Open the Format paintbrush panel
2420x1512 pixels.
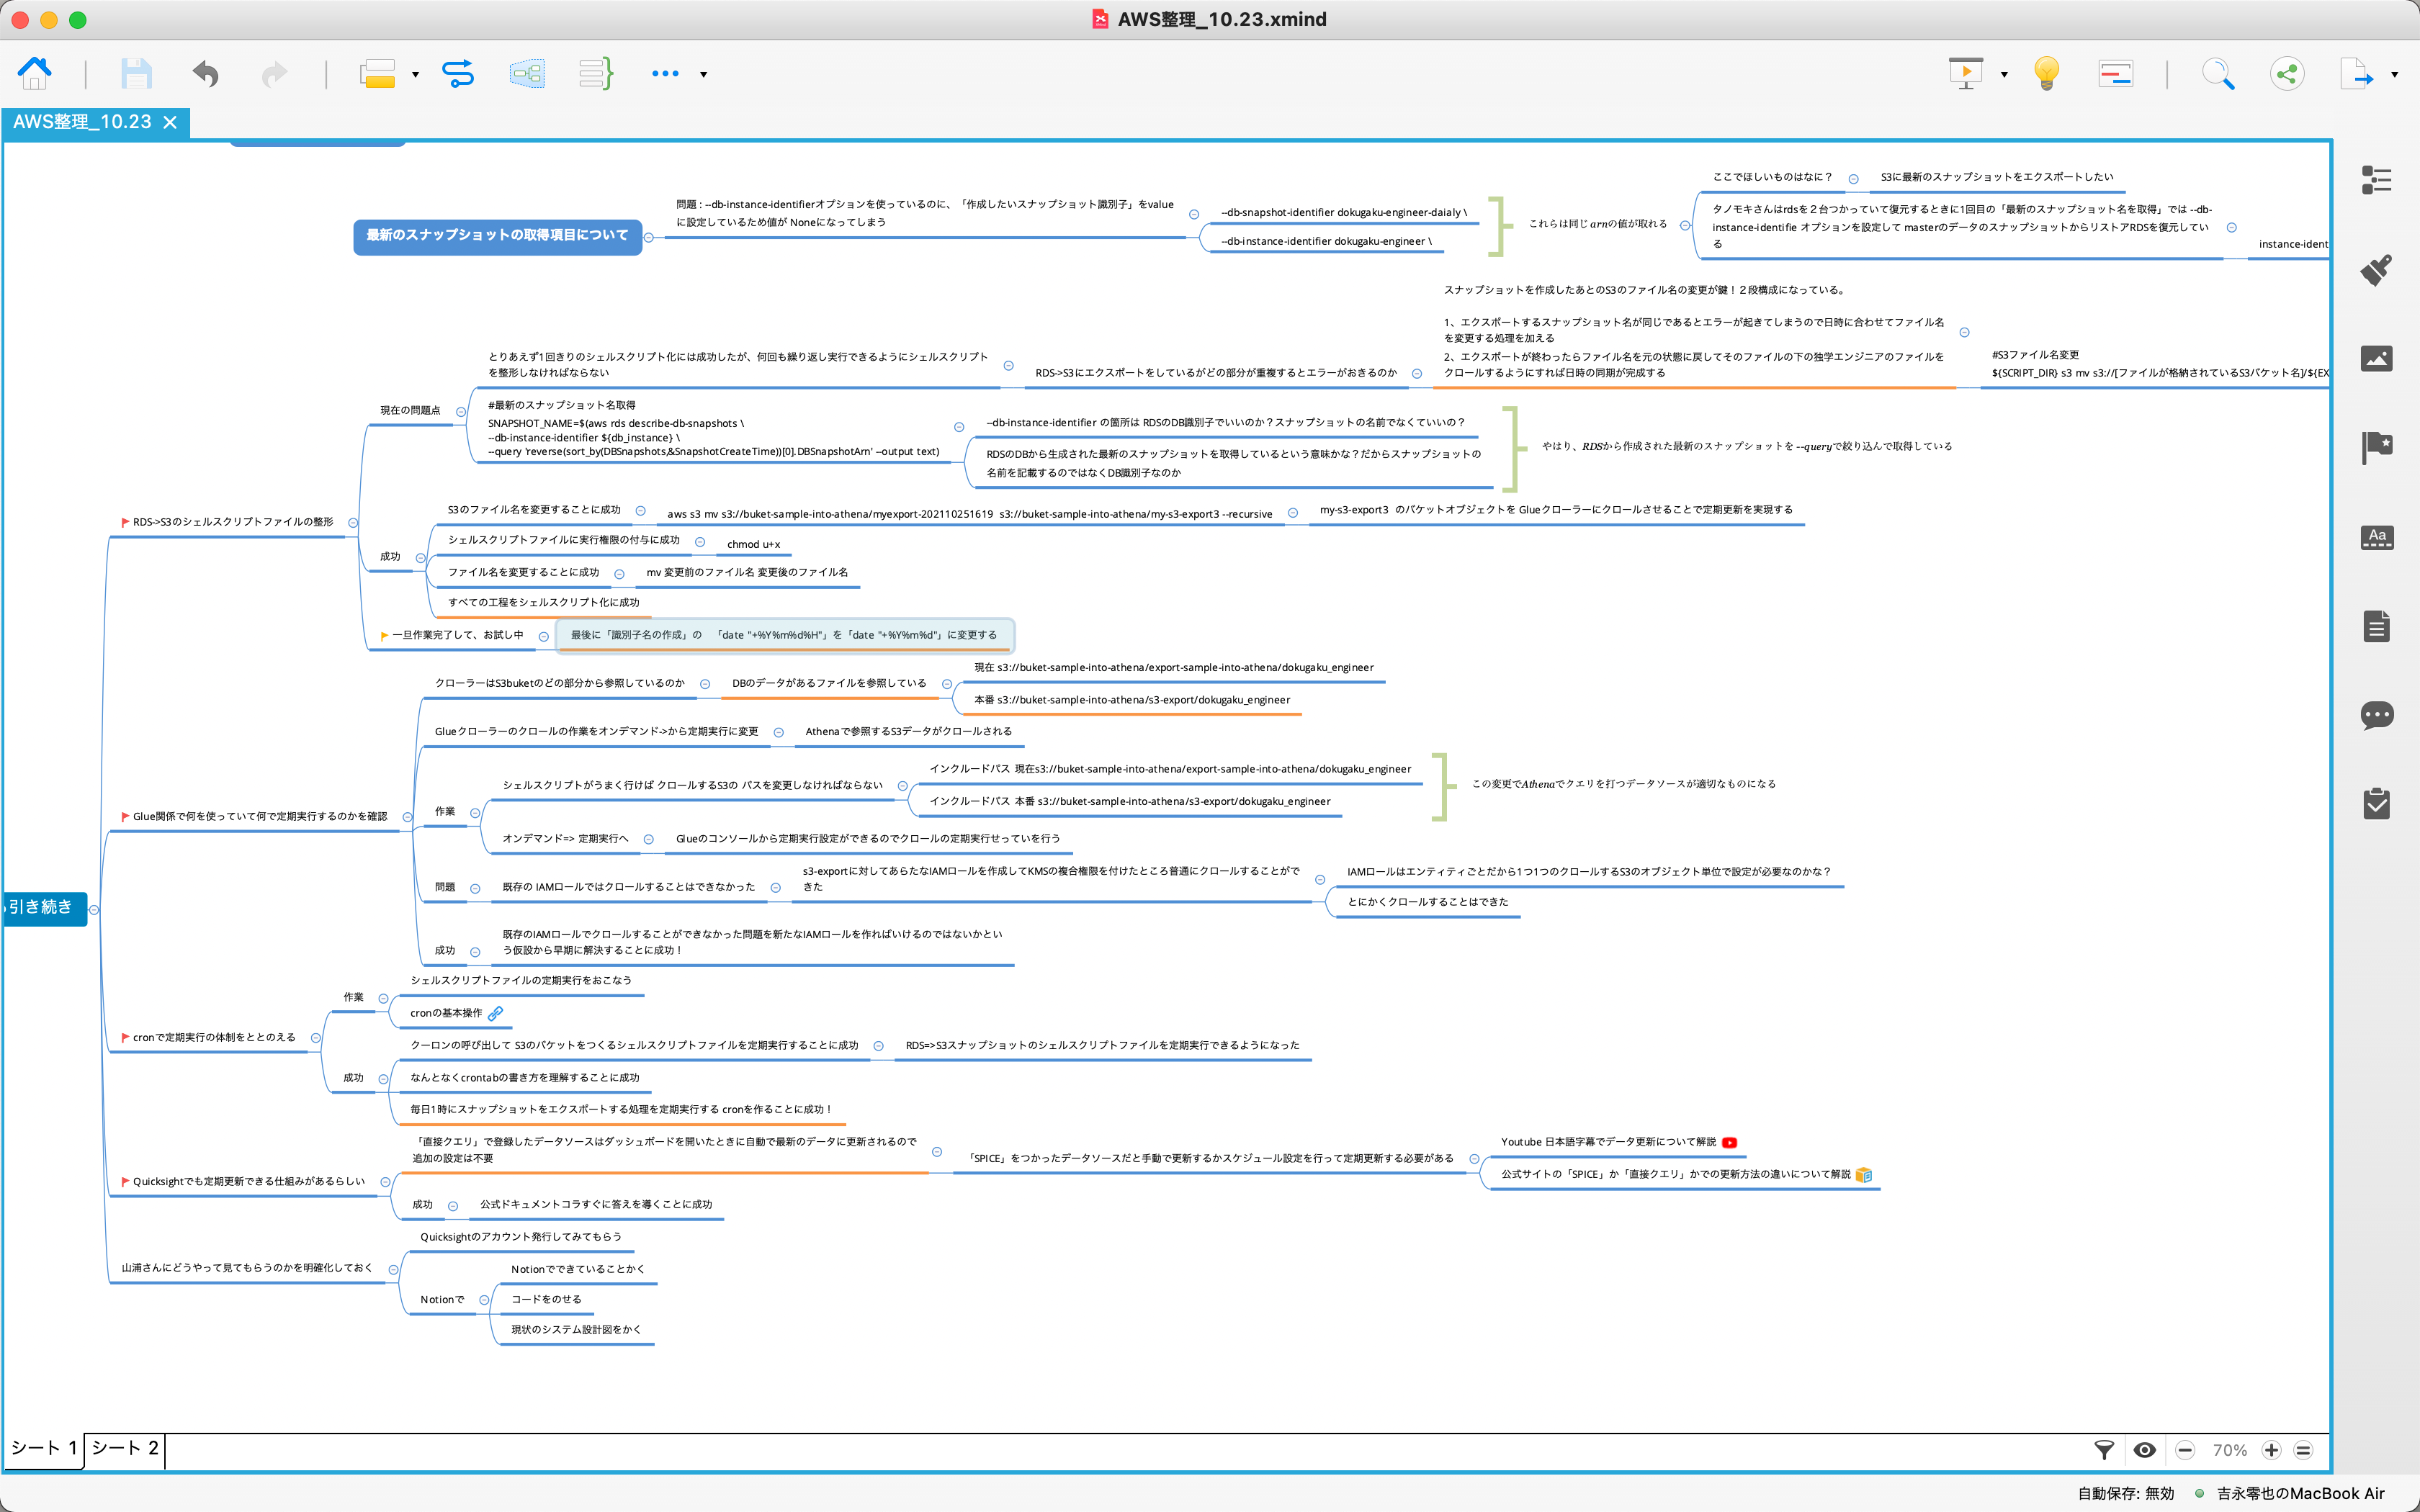2376,269
